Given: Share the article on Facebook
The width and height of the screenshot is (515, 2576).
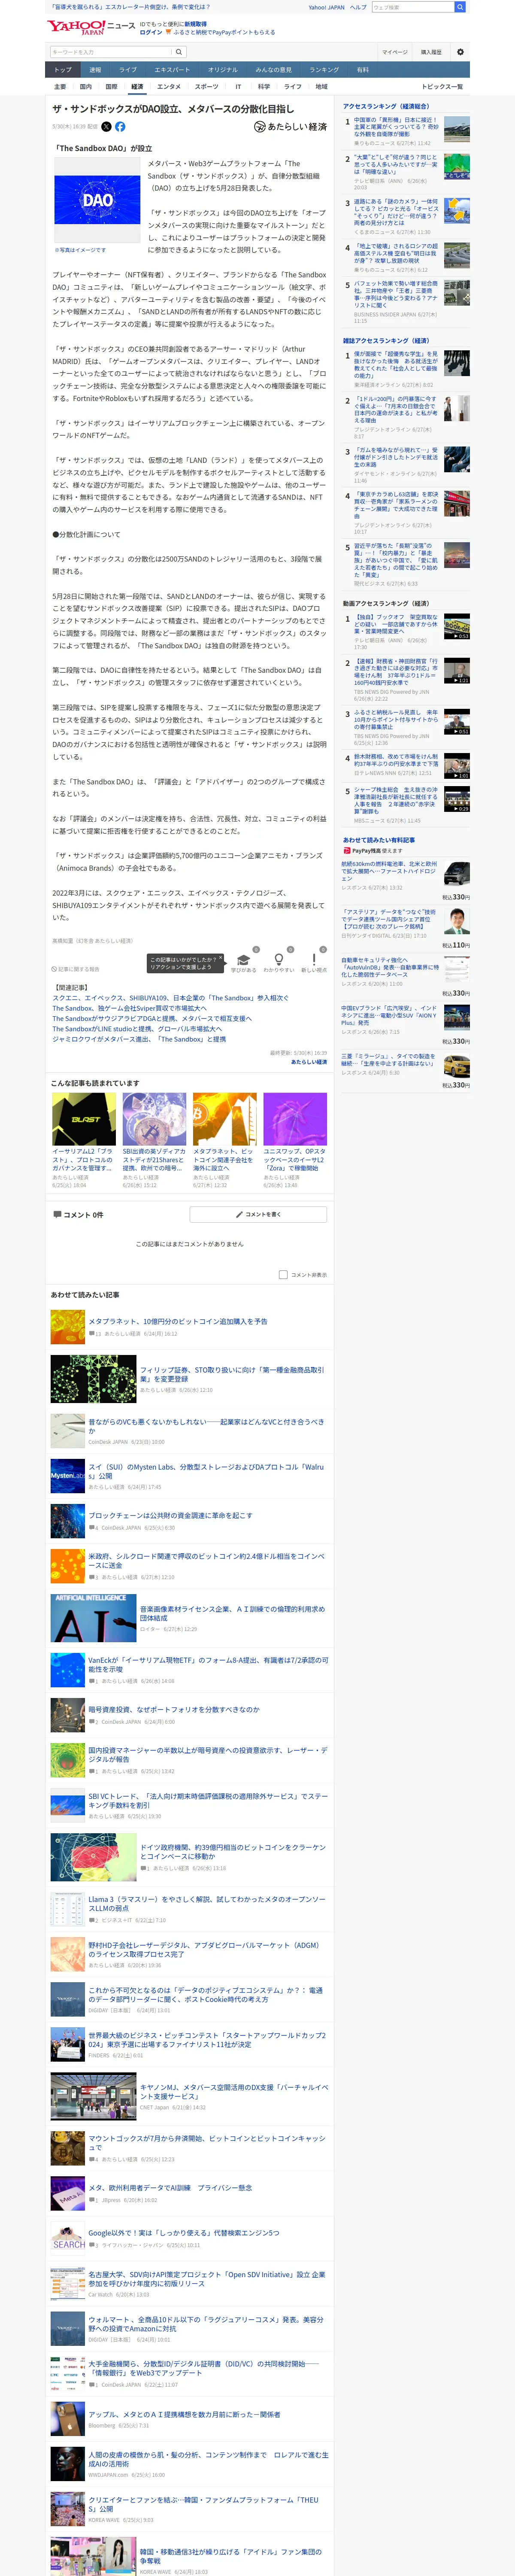Looking at the screenshot, I should pos(120,127).
